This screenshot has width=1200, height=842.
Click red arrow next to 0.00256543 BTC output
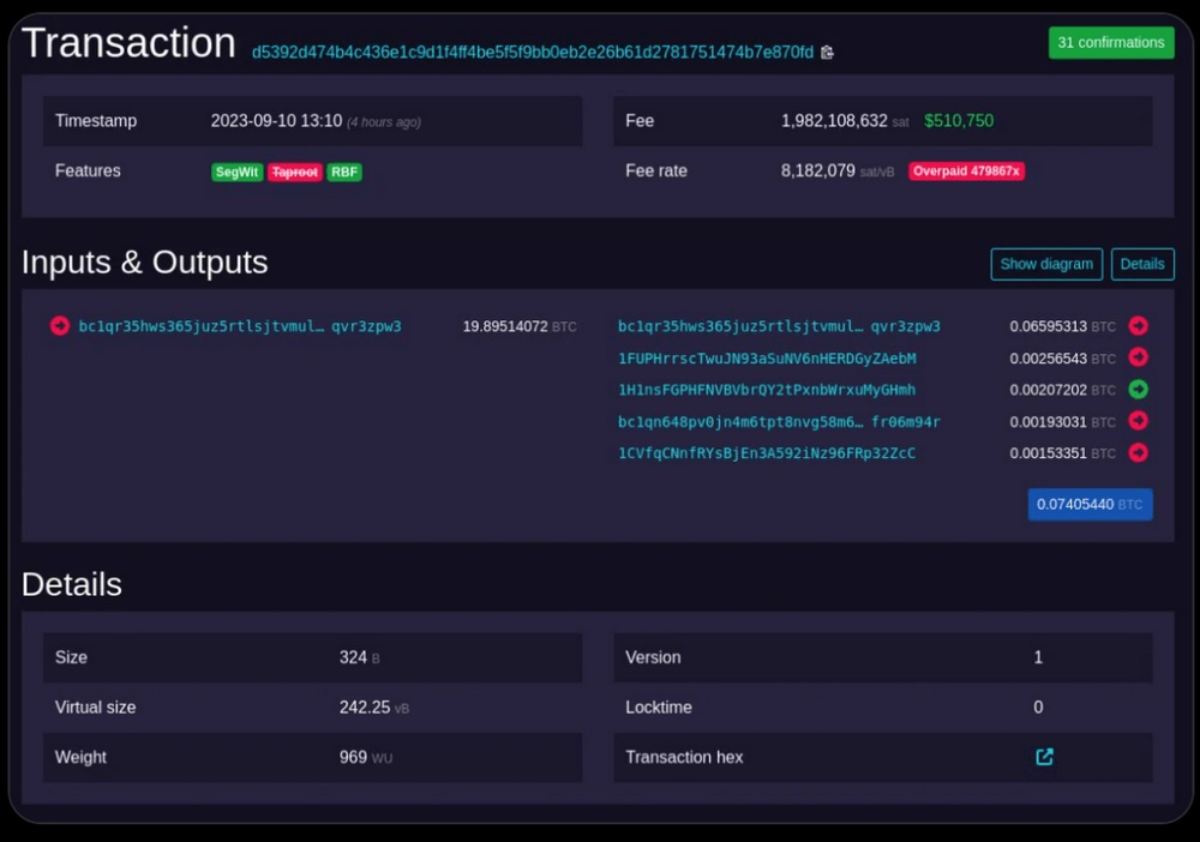click(1138, 358)
